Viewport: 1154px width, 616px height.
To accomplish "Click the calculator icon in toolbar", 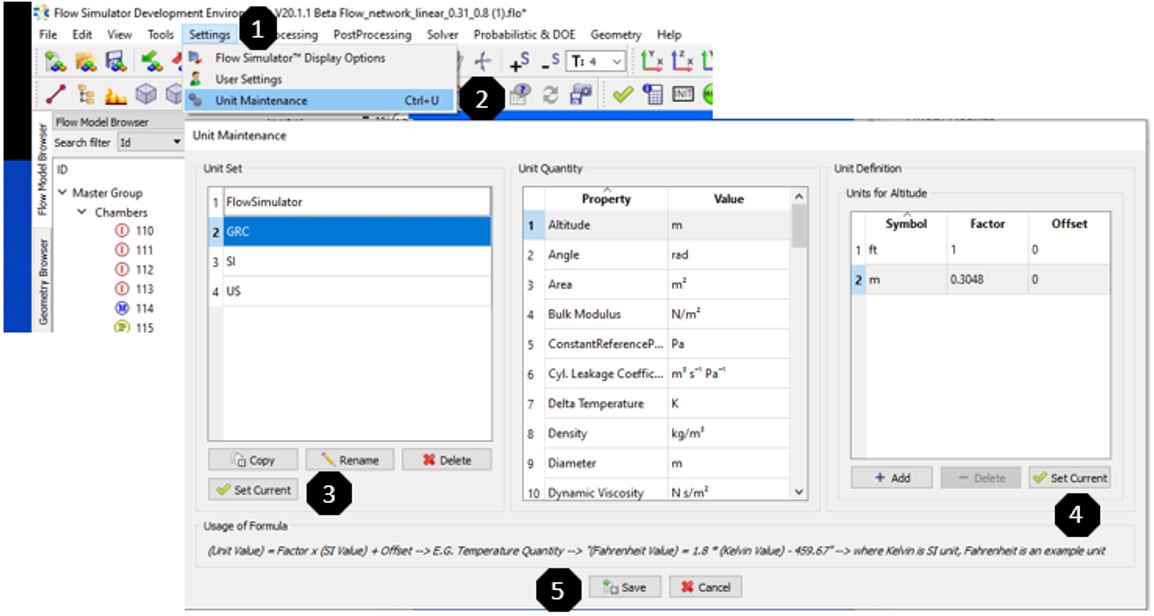I will tap(653, 94).
